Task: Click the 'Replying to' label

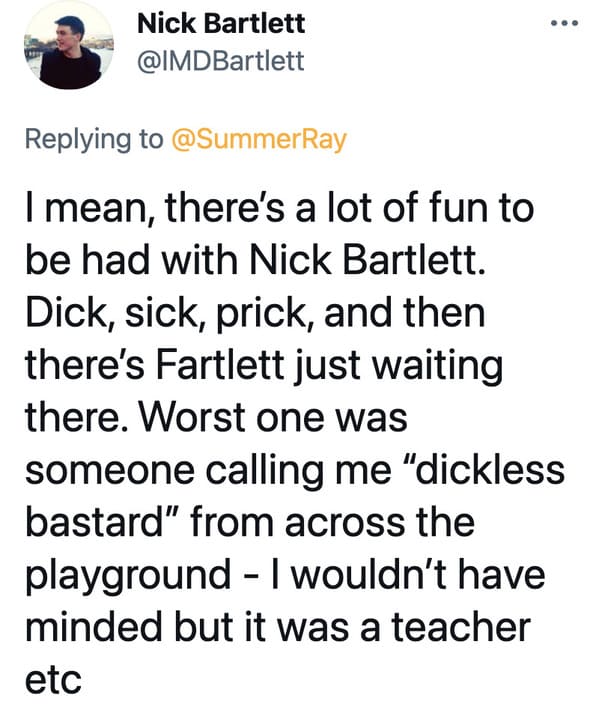Action: point(94,140)
